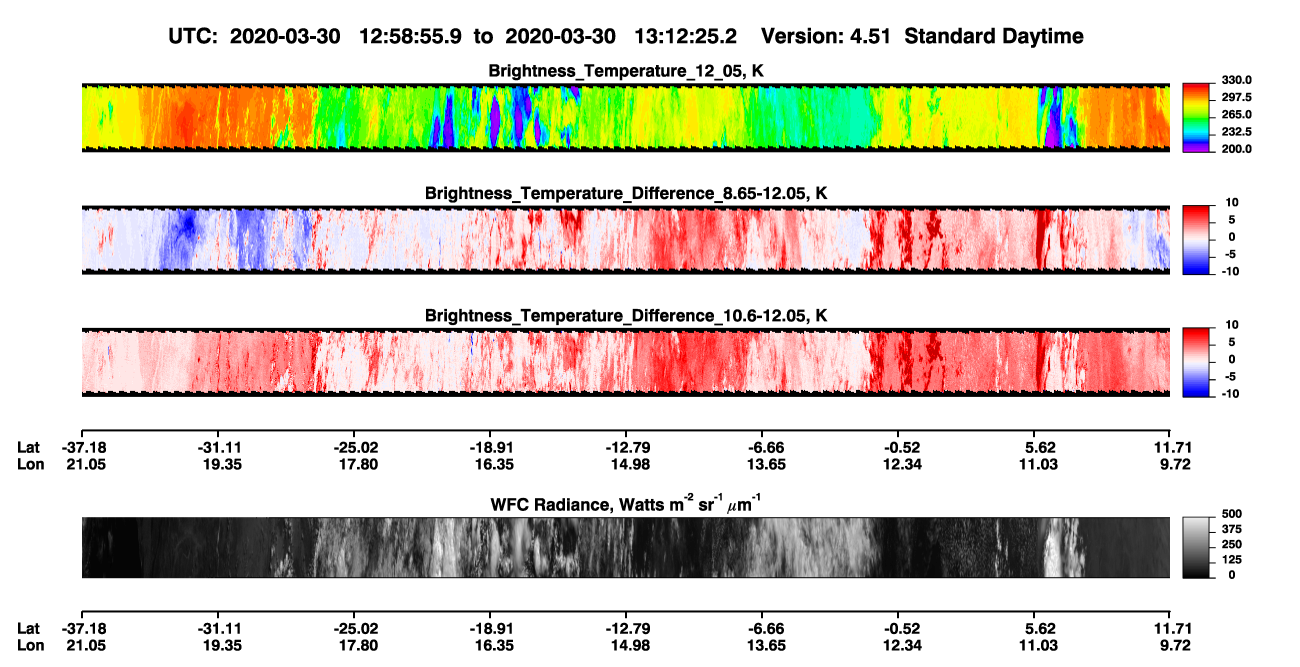Viewport: 1300px width, 667px height.
Task: Click Lon '16.35' under the 10.6-12.05 panel
Action: [x=492, y=464]
